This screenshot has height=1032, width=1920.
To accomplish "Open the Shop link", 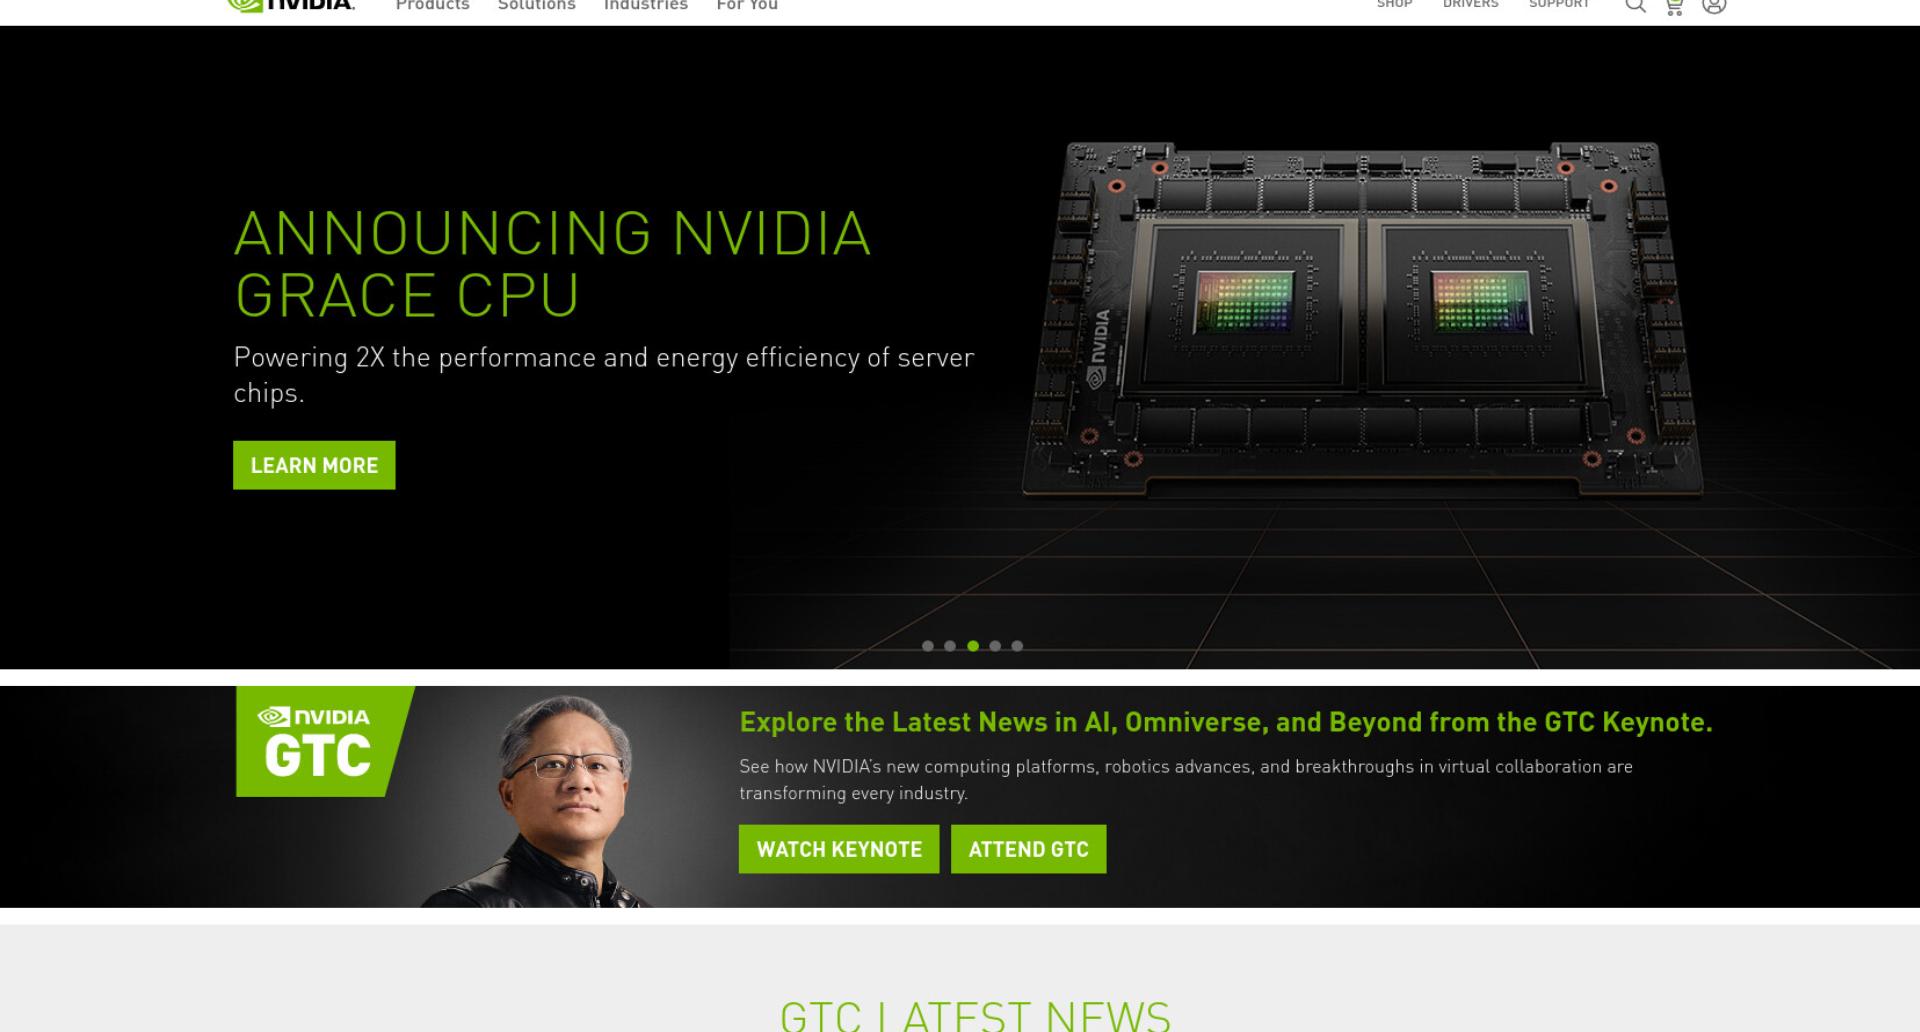I will (1395, 4).
